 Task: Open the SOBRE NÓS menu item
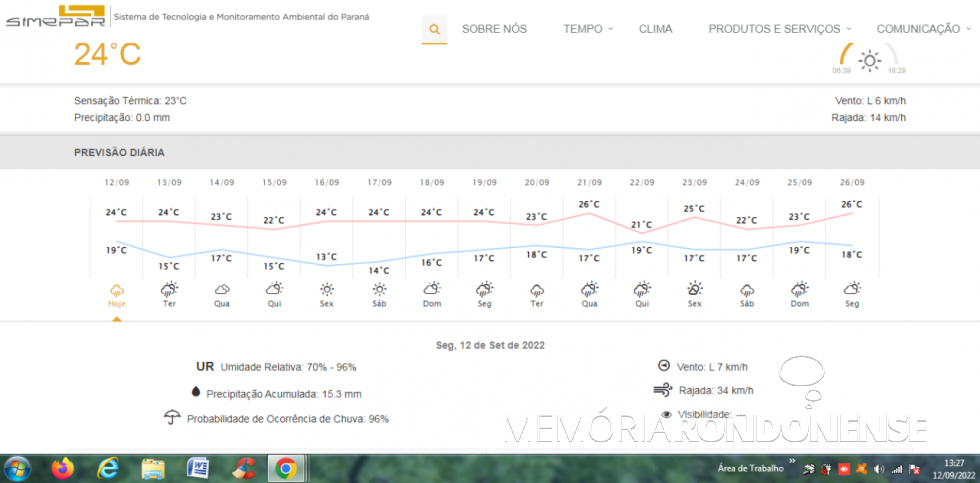(x=494, y=29)
